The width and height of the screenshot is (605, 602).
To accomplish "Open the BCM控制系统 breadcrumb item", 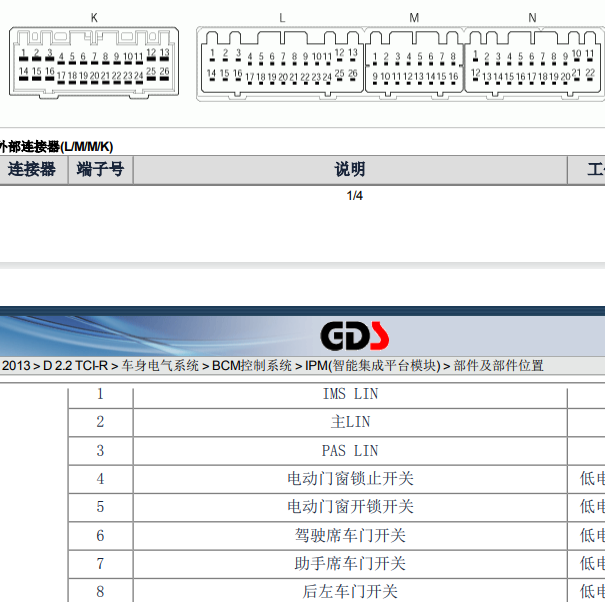I will click(252, 365).
